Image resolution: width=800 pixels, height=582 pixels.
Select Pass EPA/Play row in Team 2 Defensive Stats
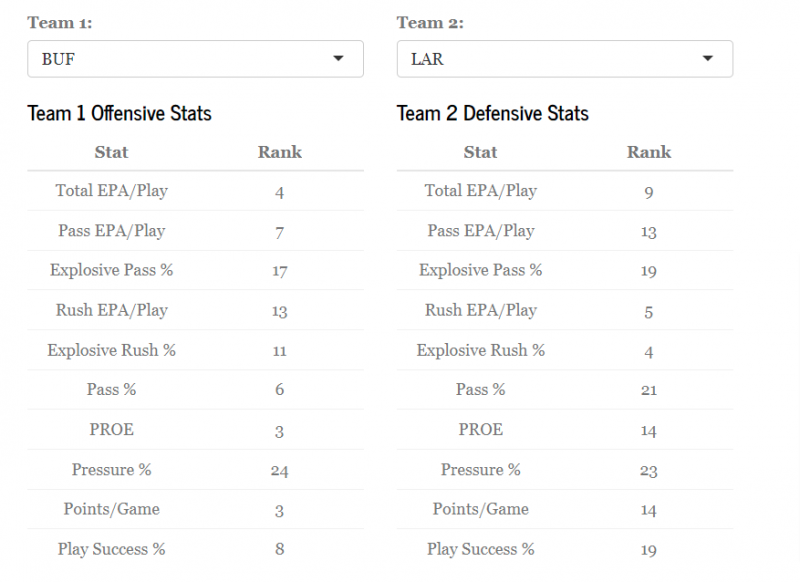(x=480, y=231)
